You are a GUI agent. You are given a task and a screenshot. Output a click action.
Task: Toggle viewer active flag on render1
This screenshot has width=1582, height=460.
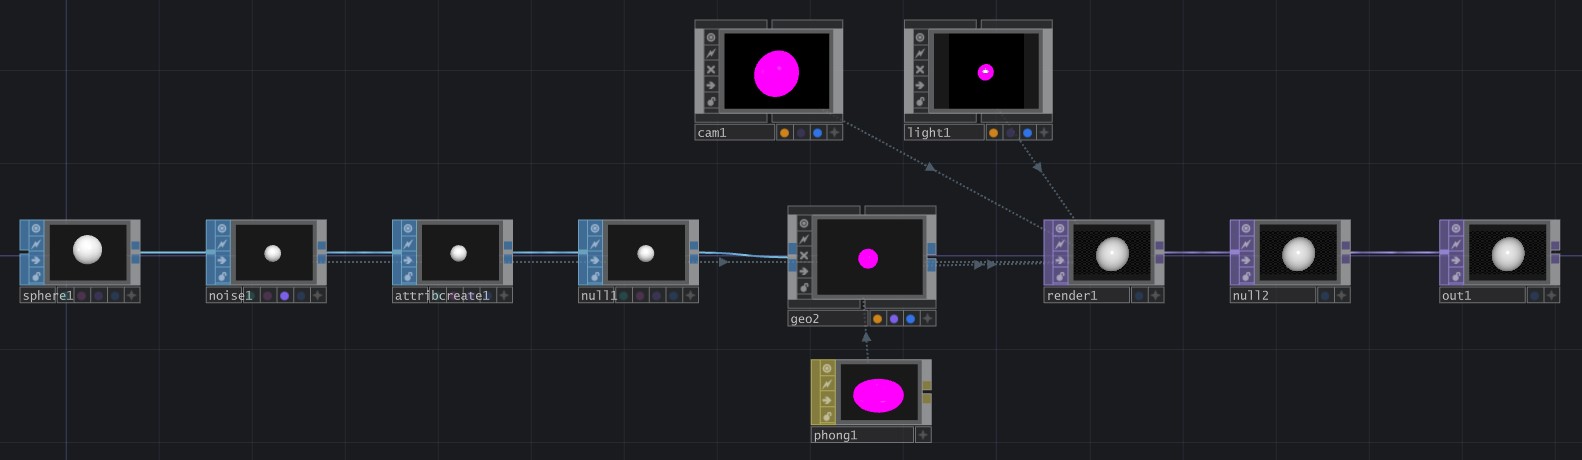1060,228
